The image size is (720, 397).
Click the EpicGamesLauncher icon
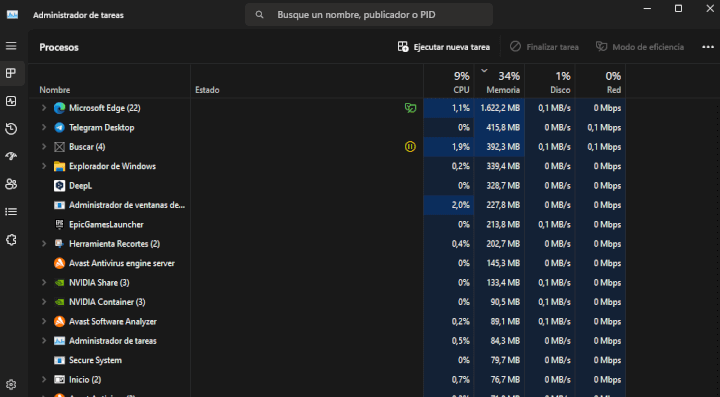click(x=59, y=224)
